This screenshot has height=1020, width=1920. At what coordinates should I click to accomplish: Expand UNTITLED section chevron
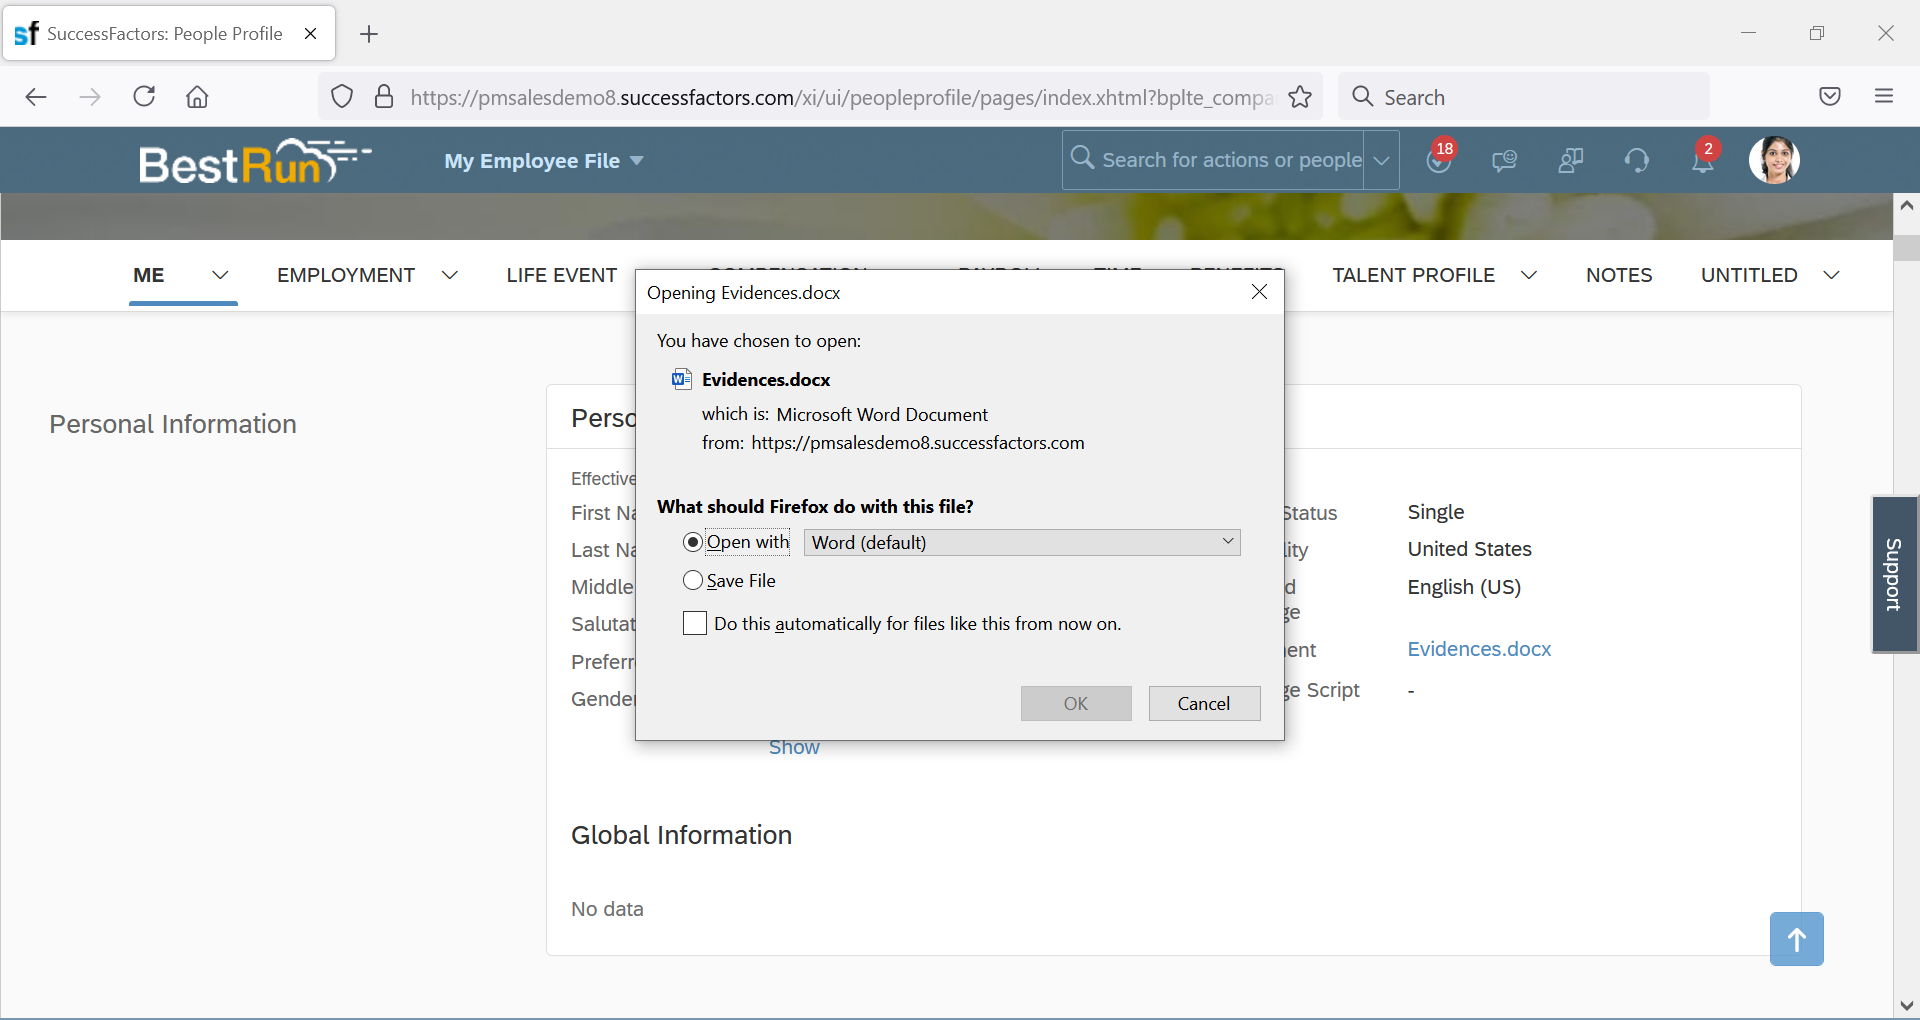point(1831,275)
